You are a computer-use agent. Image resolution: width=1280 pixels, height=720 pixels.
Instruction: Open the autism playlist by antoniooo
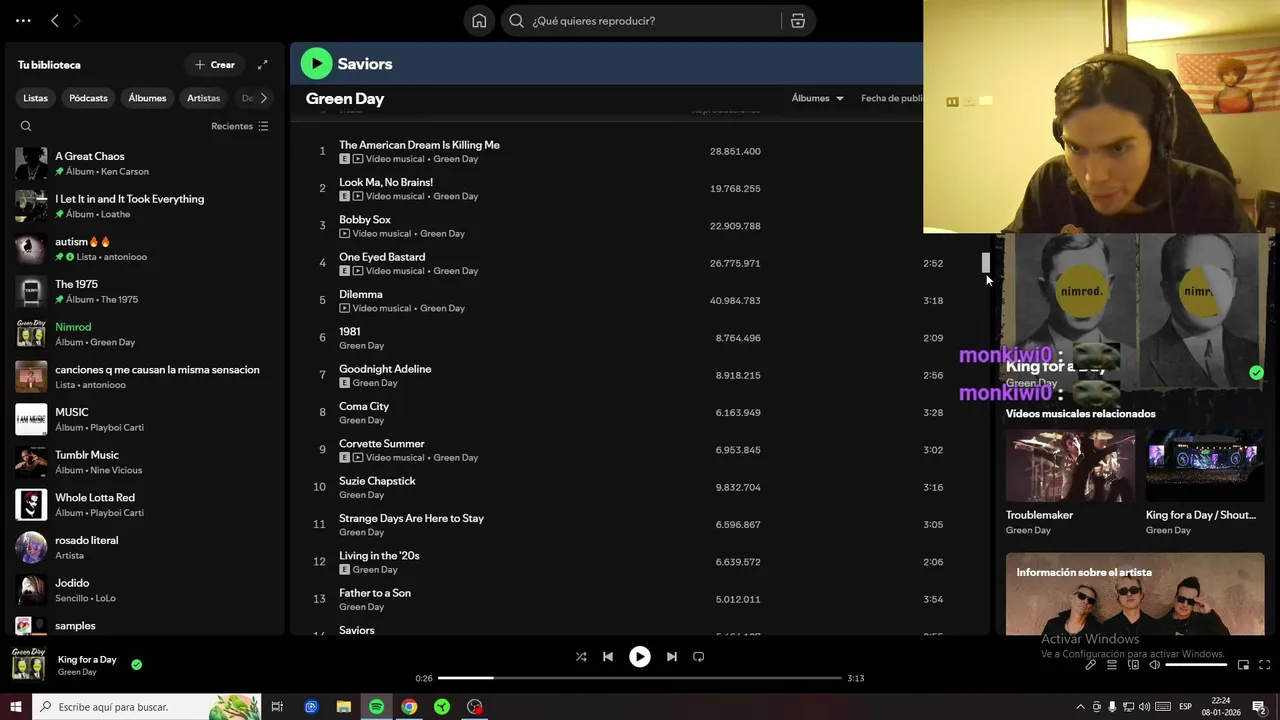(143, 249)
